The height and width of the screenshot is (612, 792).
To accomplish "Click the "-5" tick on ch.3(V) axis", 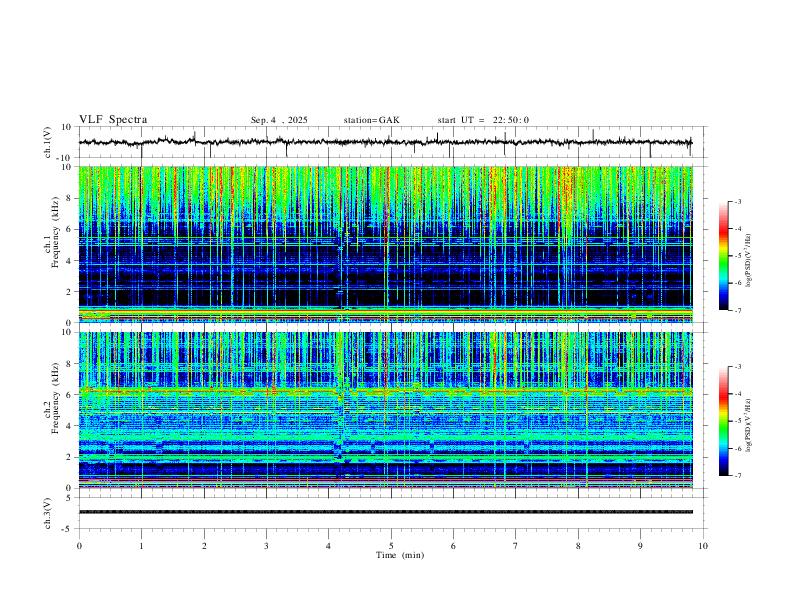I will pos(68,529).
